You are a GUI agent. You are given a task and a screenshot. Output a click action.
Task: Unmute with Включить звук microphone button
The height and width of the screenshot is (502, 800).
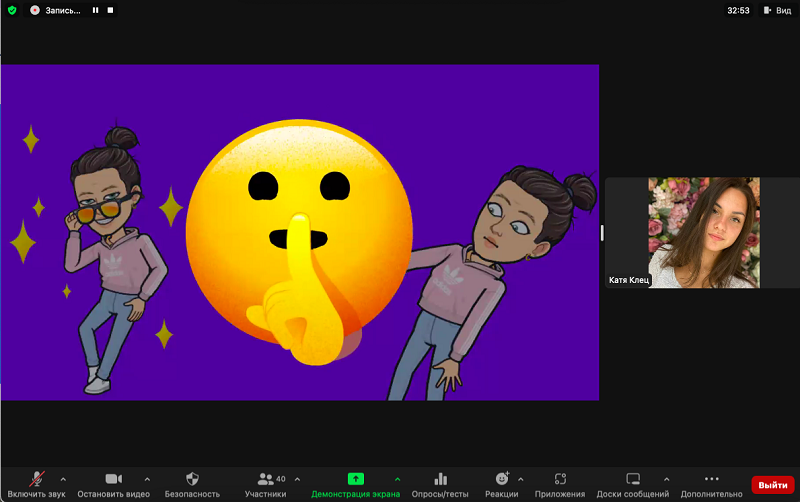coord(36,485)
